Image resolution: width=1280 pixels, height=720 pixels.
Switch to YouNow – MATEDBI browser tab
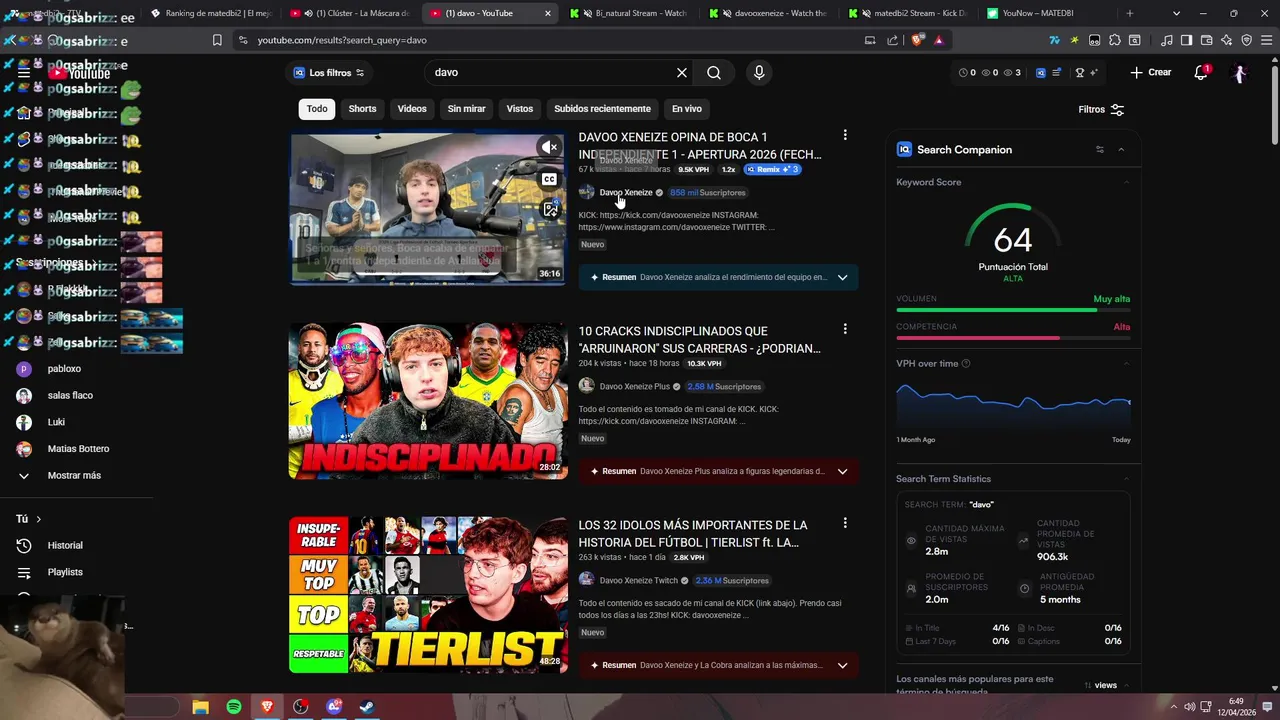[1045, 13]
